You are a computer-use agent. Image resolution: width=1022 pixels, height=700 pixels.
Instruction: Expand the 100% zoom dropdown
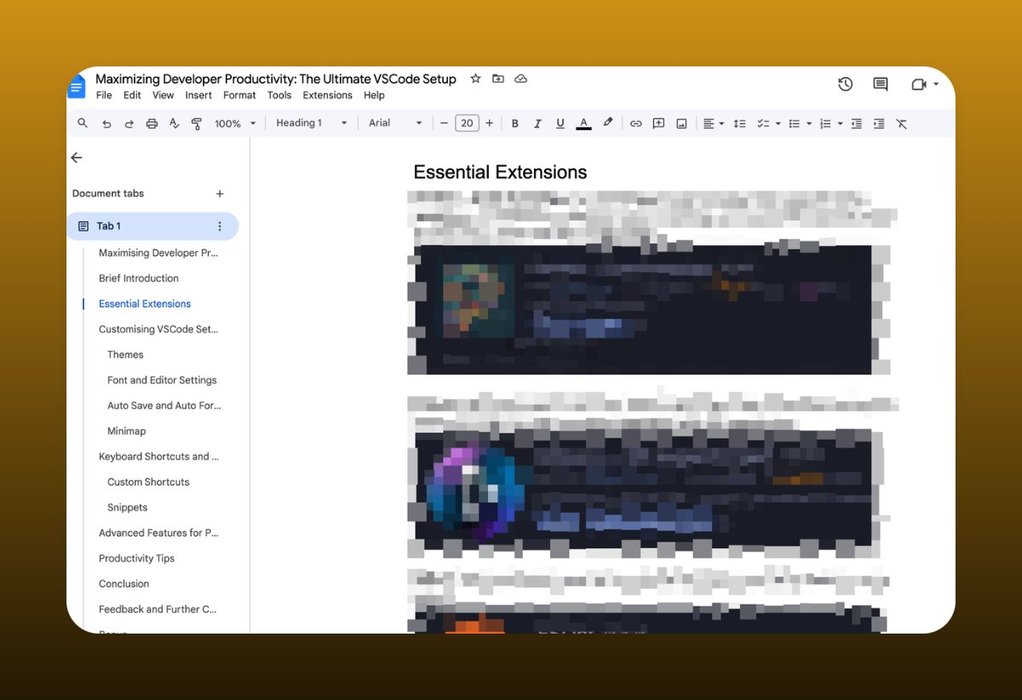tap(235, 123)
